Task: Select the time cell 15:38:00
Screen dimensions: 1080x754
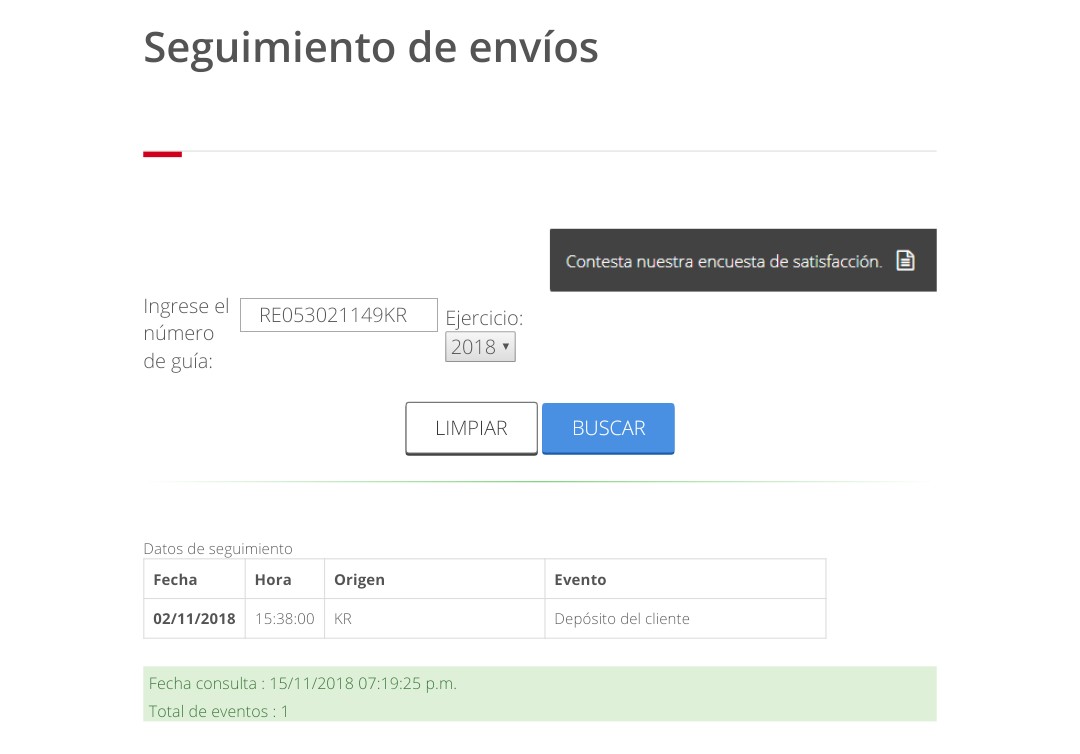Action: pos(284,618)
